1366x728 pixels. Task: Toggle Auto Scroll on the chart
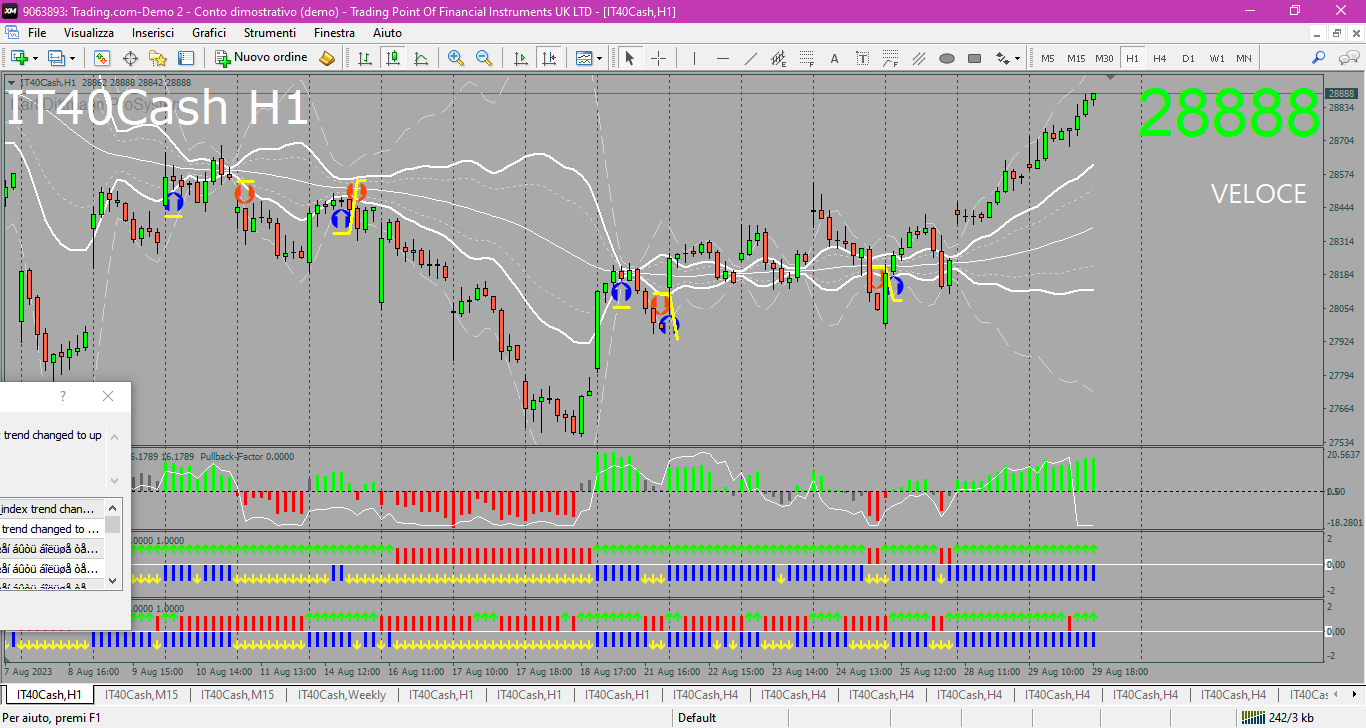(520, 58)
